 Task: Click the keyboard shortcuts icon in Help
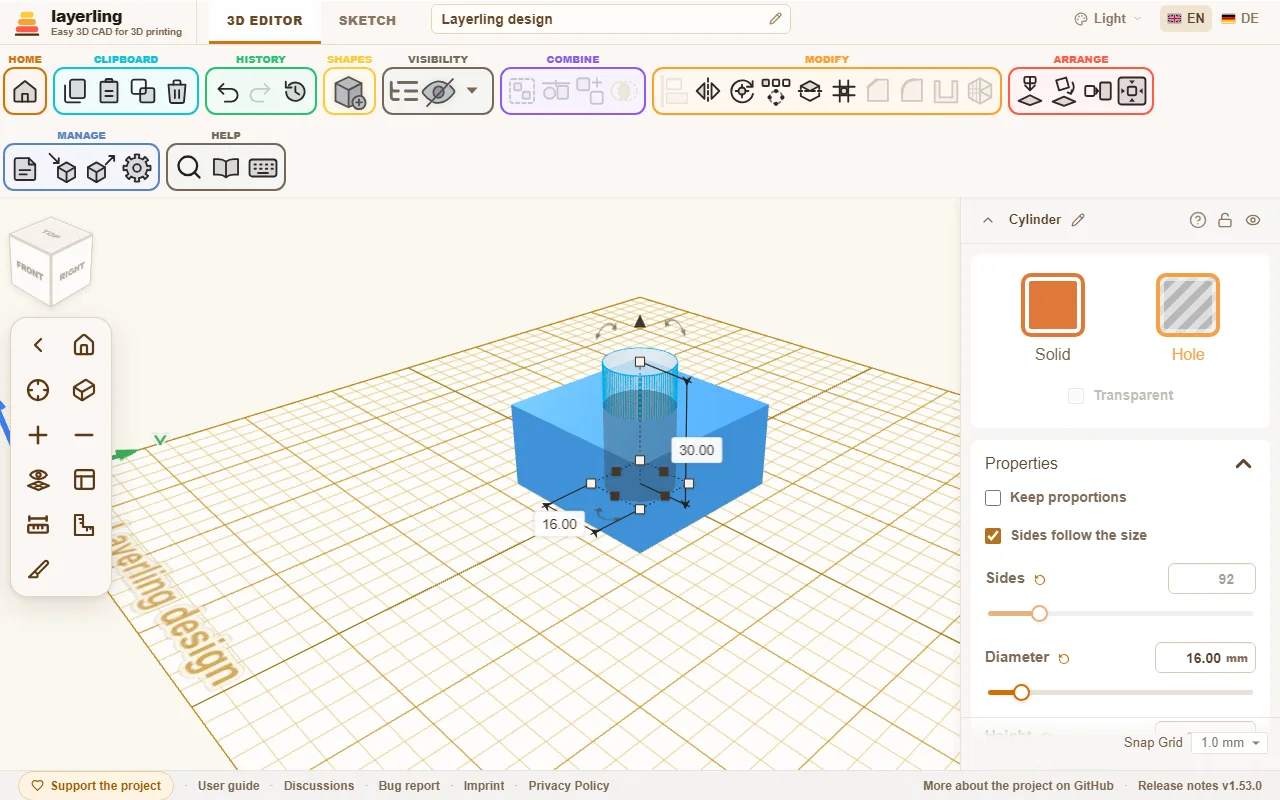[263, 168]
